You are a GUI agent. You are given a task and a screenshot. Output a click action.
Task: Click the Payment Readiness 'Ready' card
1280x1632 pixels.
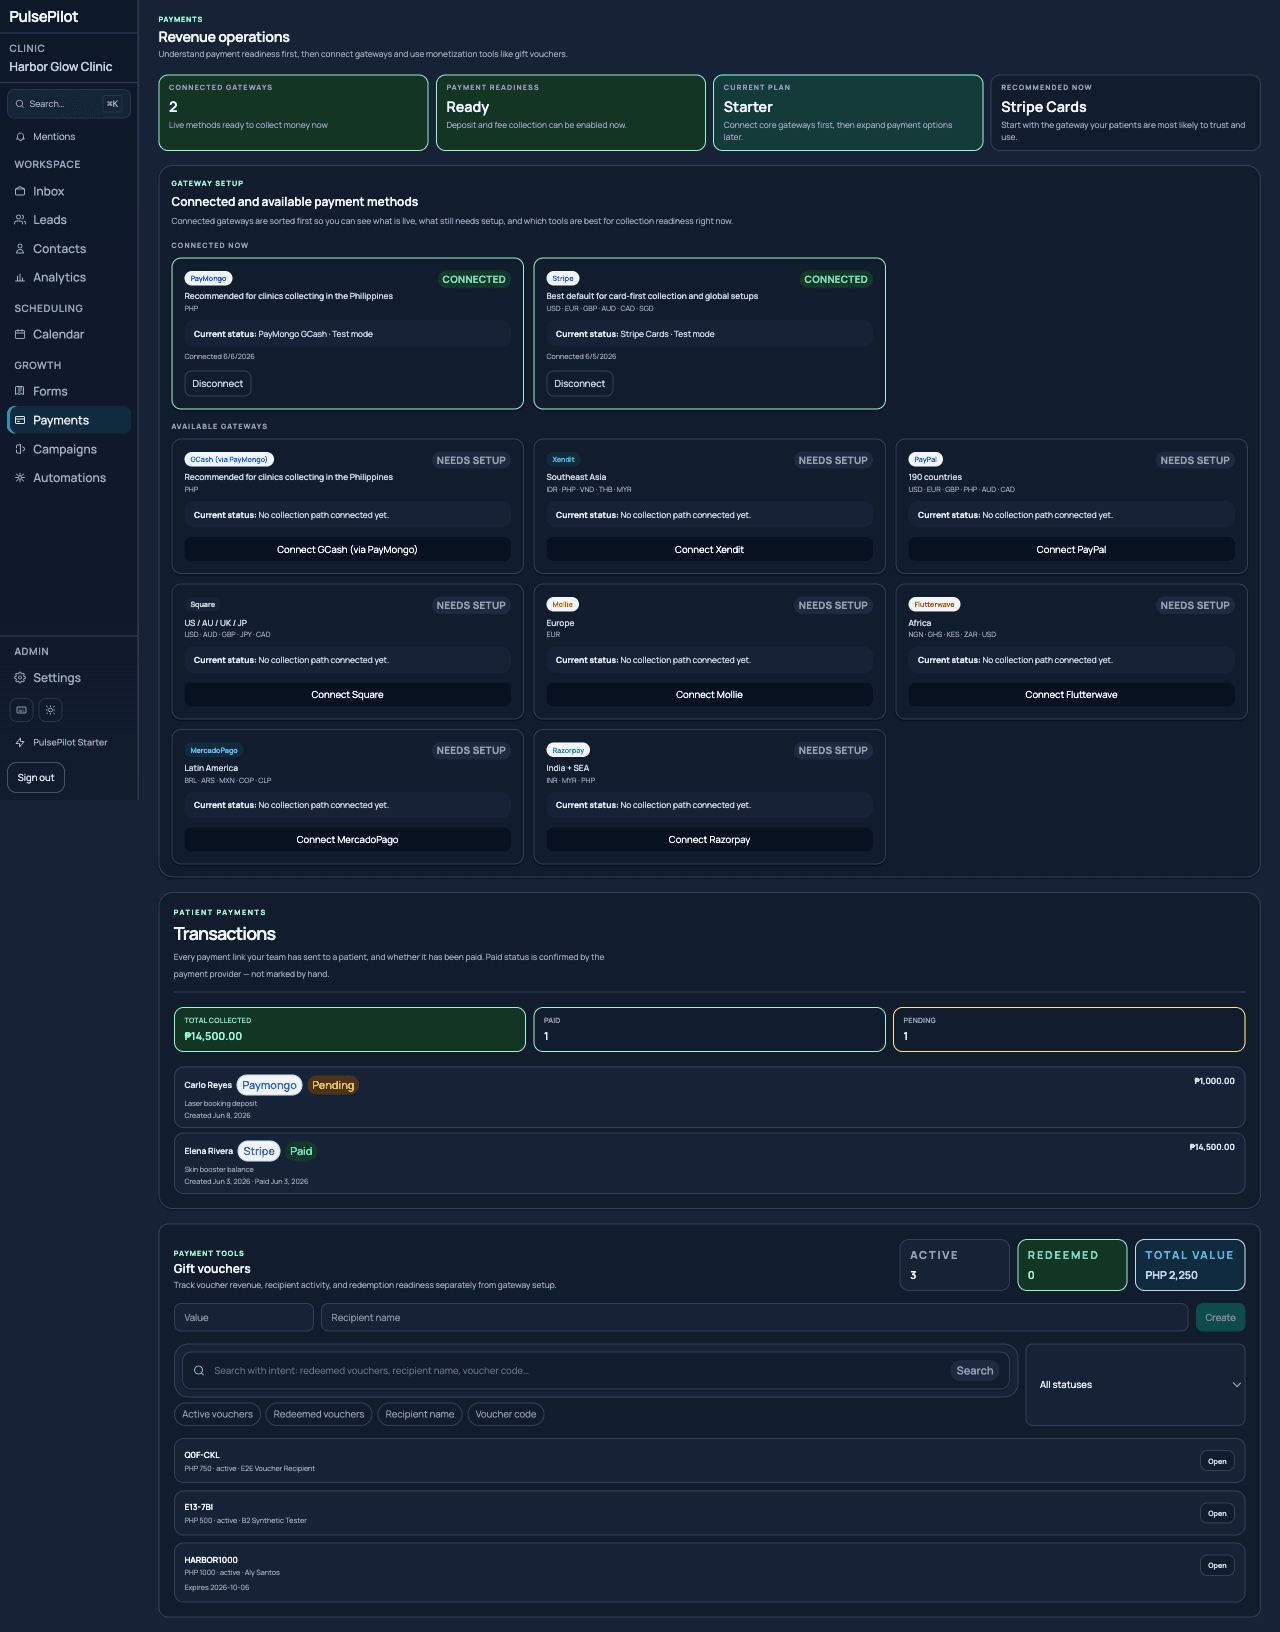coord(570,113)
